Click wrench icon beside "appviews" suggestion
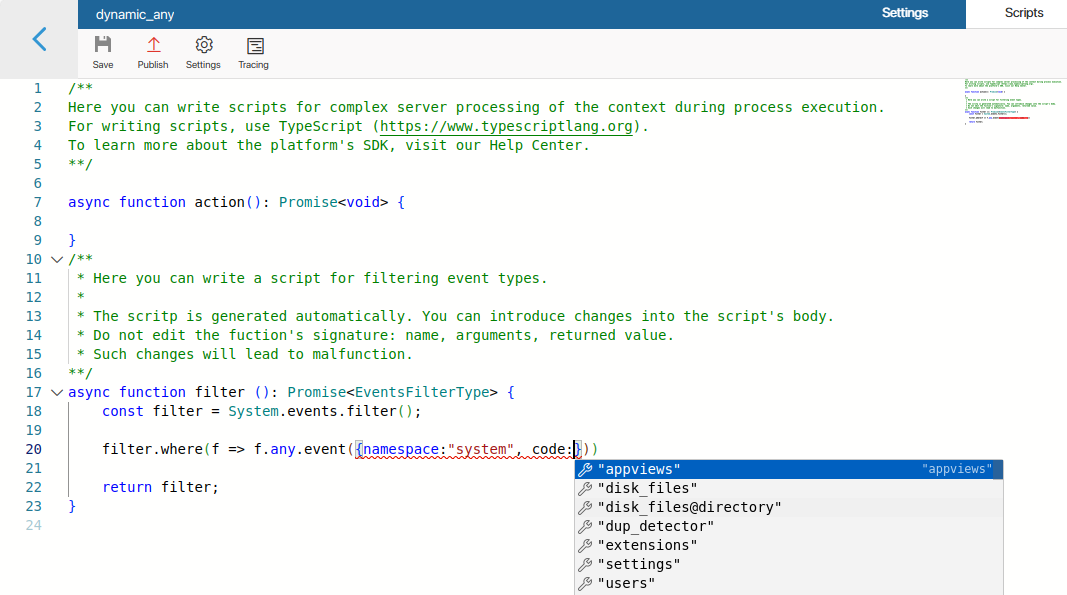Viewport: 1067px width, 595px height. coord(586,469)
